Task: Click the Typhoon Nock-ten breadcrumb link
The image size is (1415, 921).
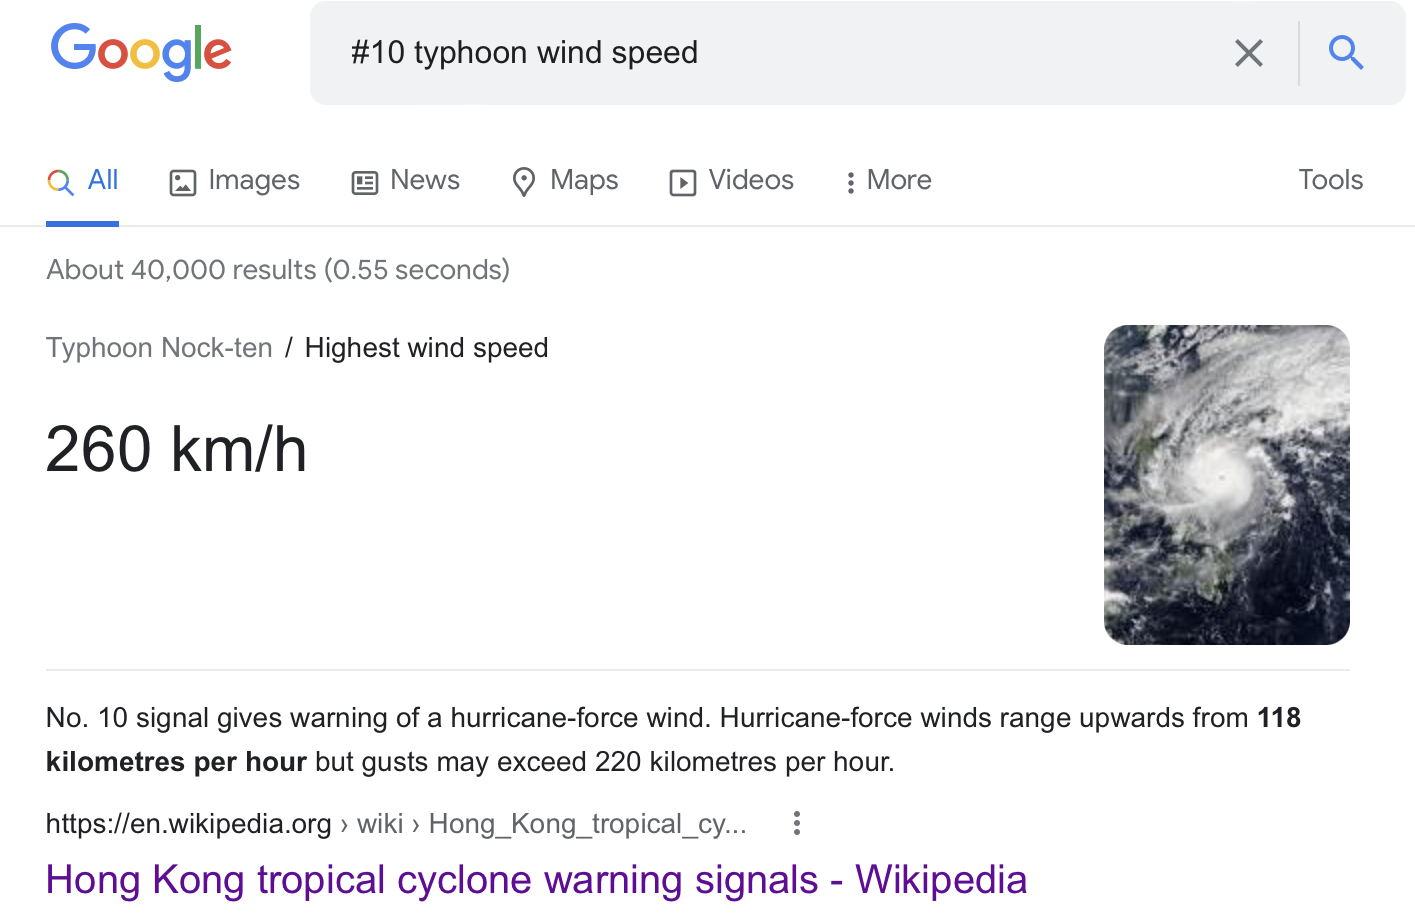Action: pyautogui.click(x=159, y=348)
